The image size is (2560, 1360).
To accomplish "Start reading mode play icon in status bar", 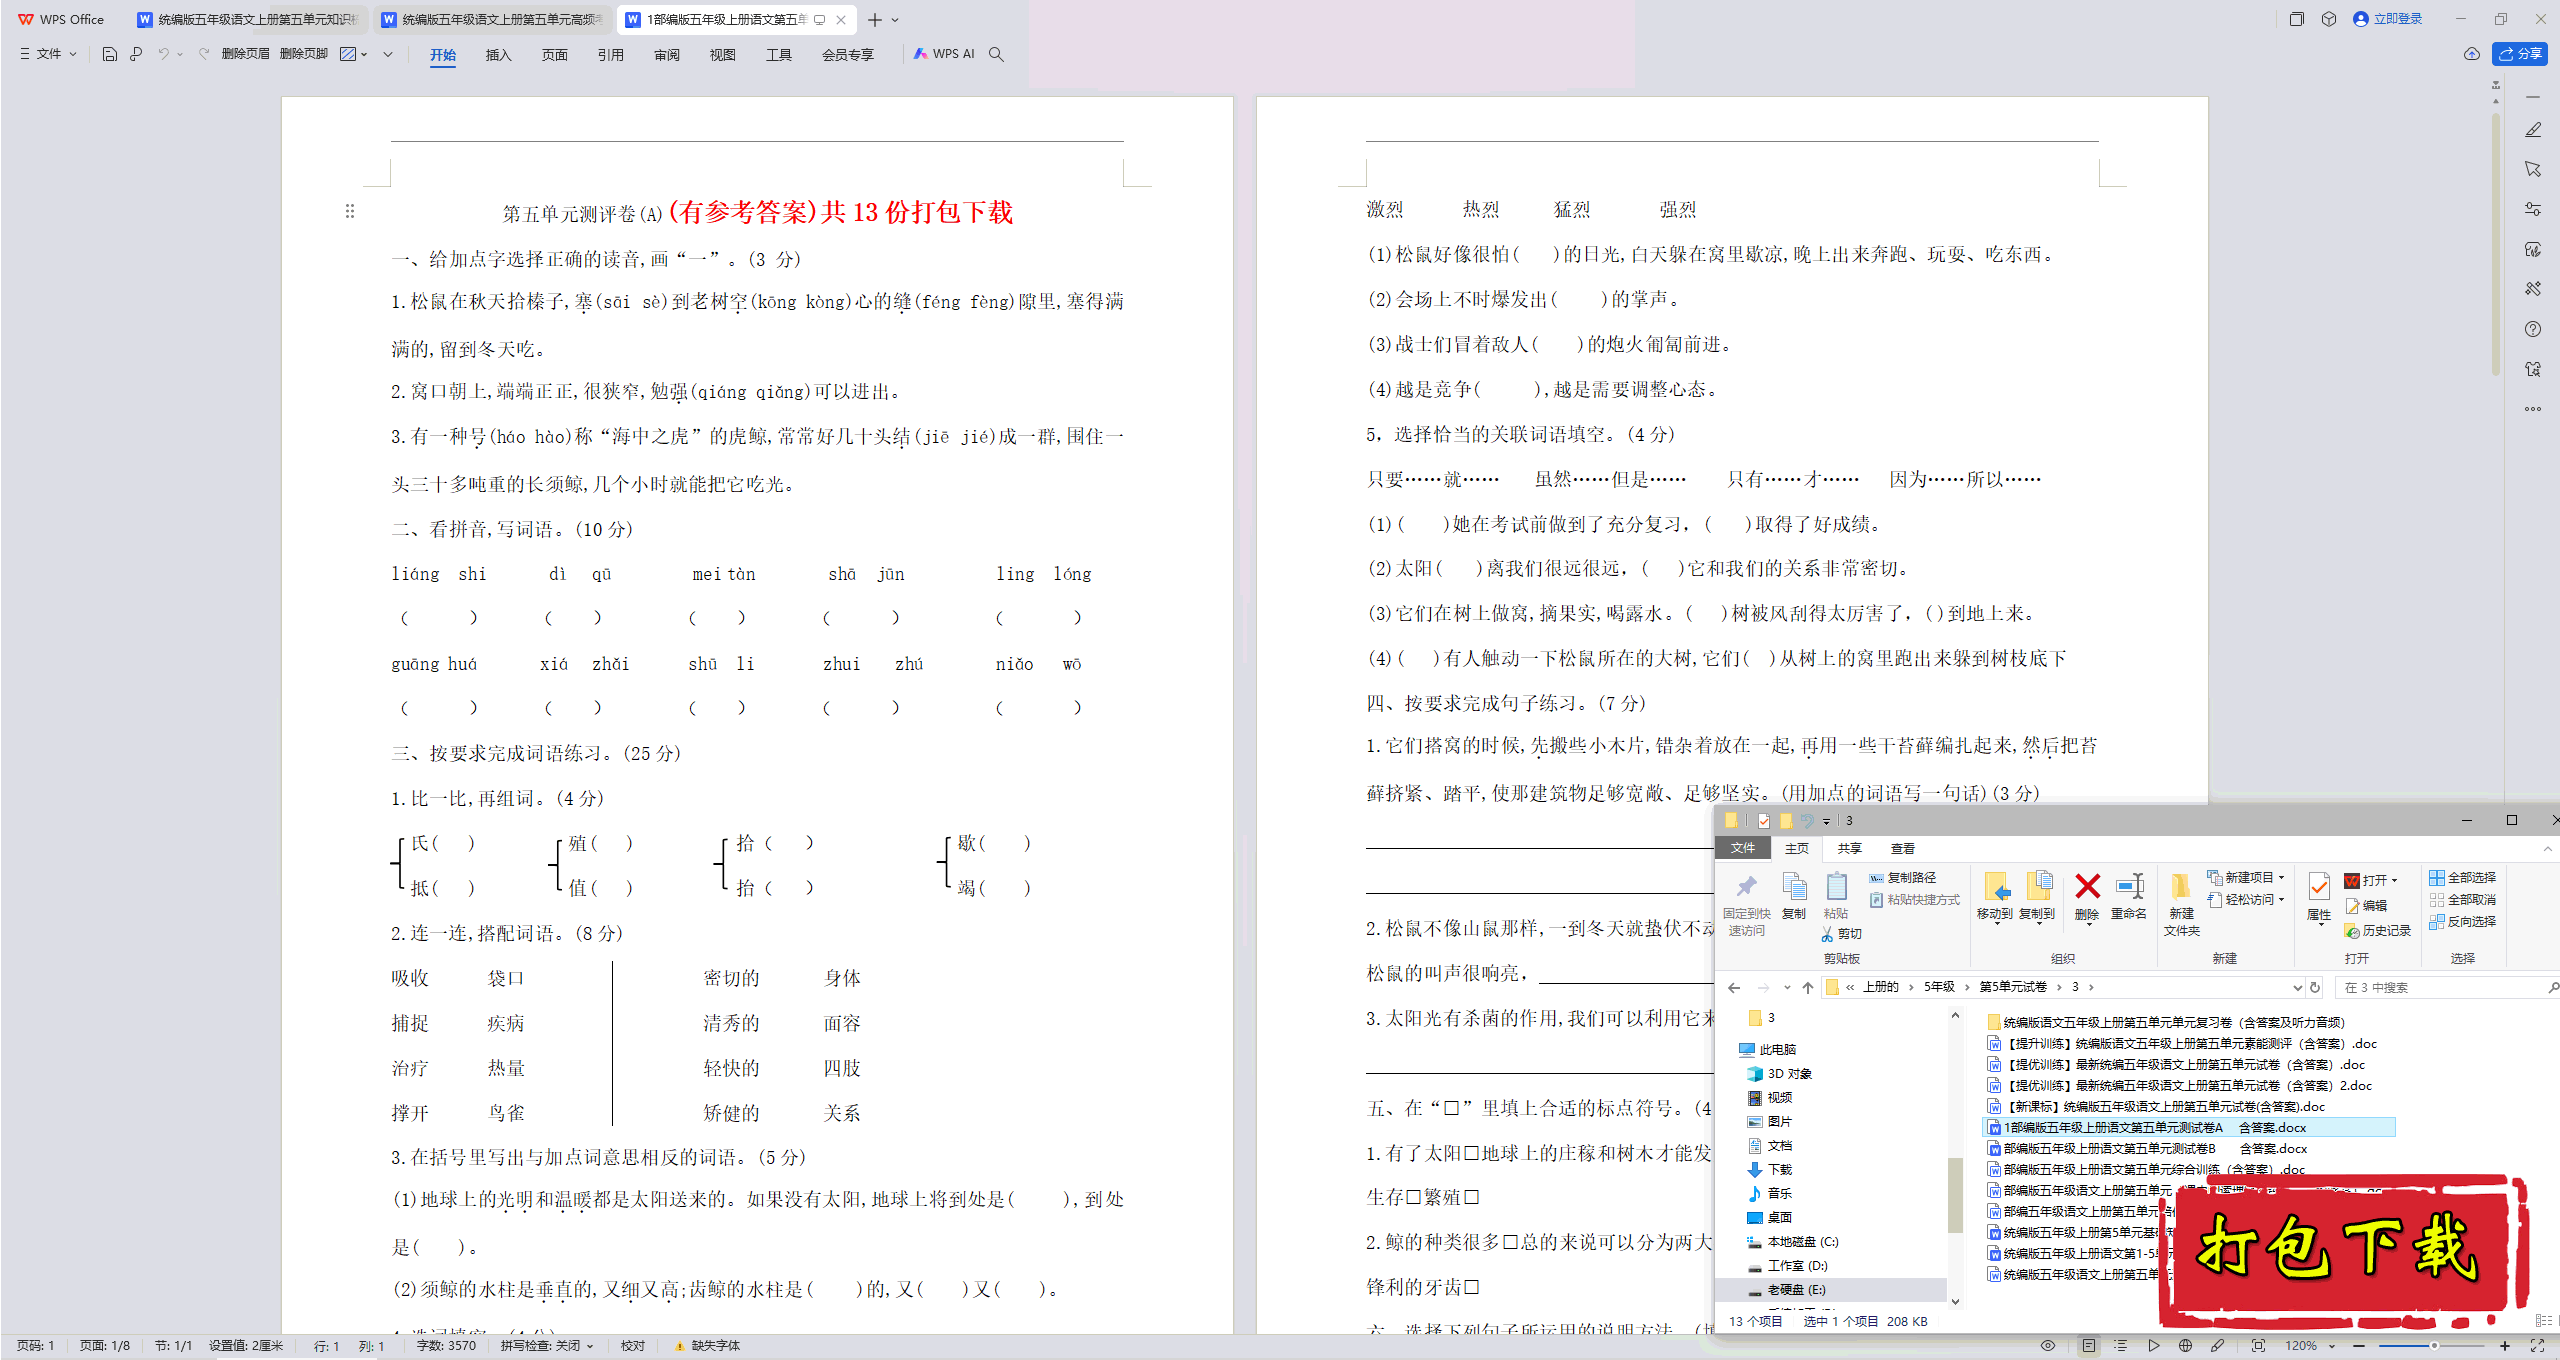I will [x=2154, y=1346].
